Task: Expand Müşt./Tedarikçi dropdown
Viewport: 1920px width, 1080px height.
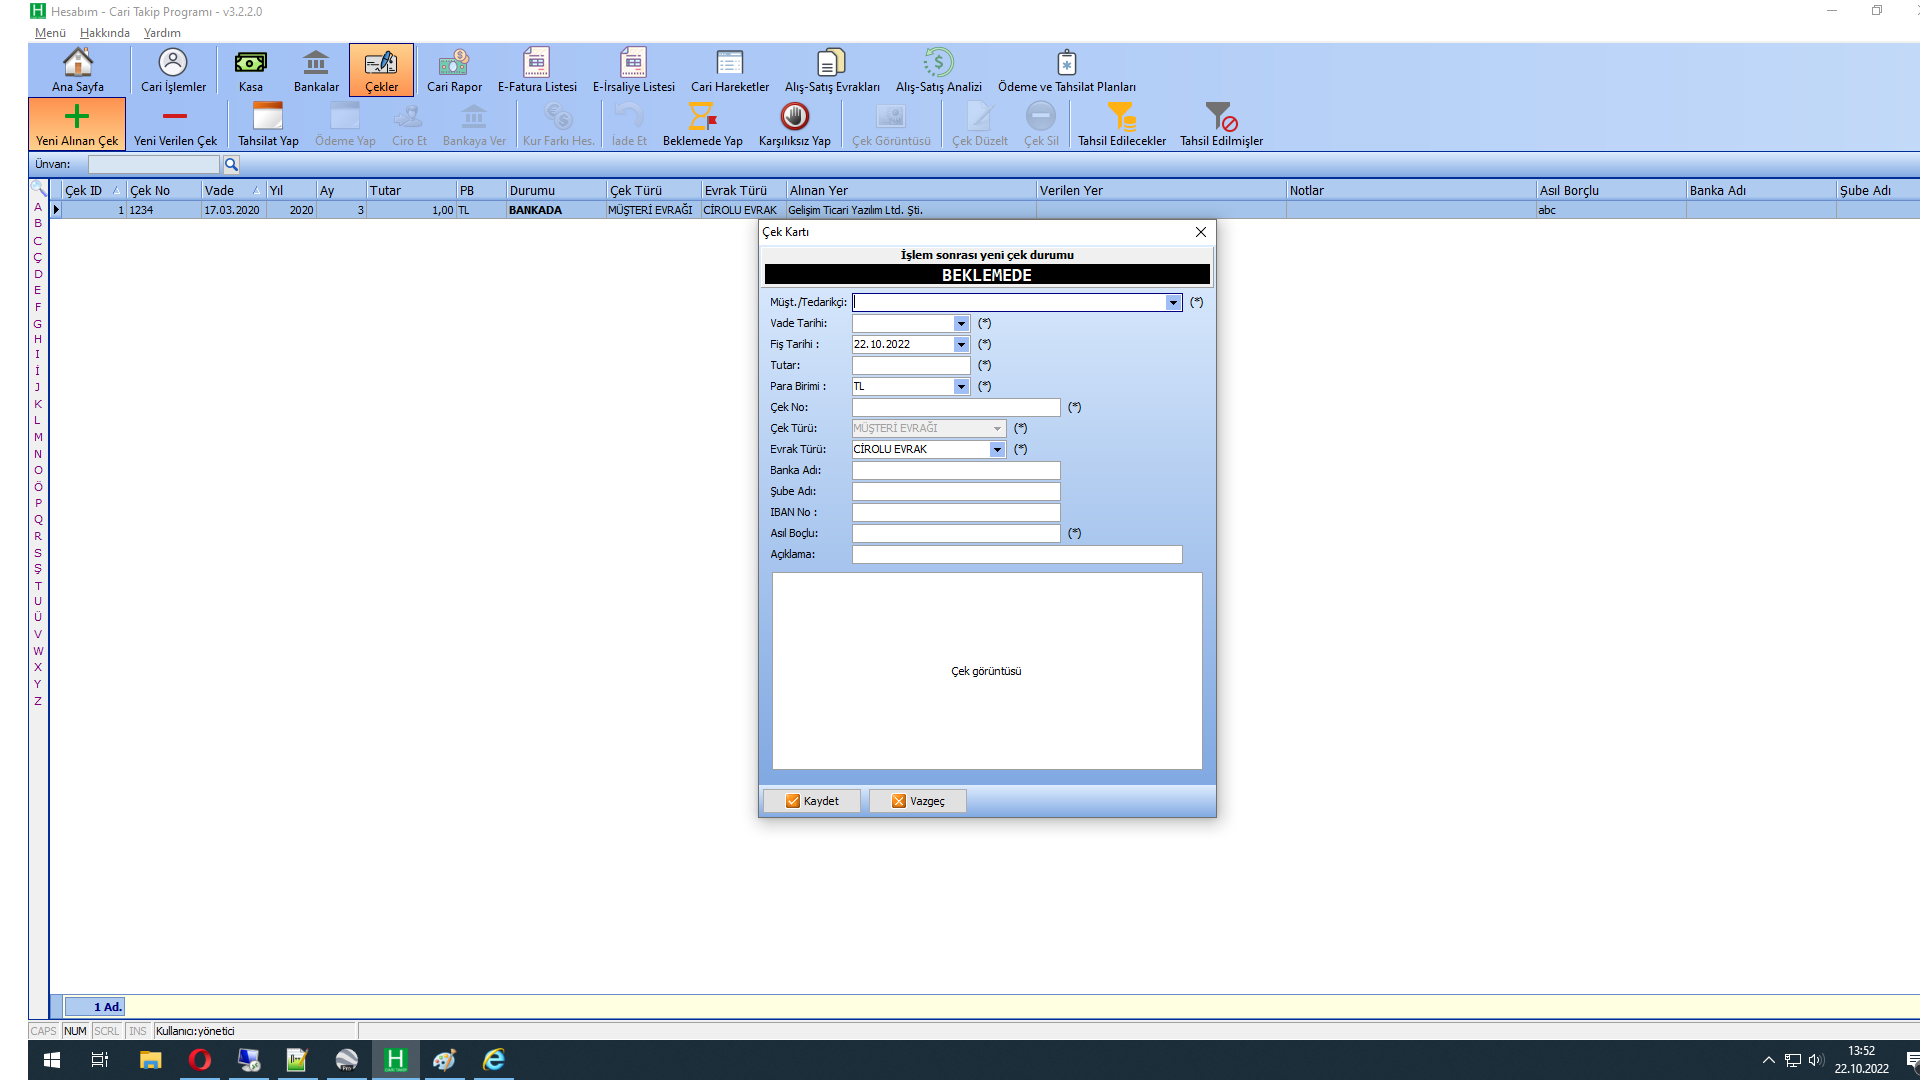Action: click(x=1173, y=302)
